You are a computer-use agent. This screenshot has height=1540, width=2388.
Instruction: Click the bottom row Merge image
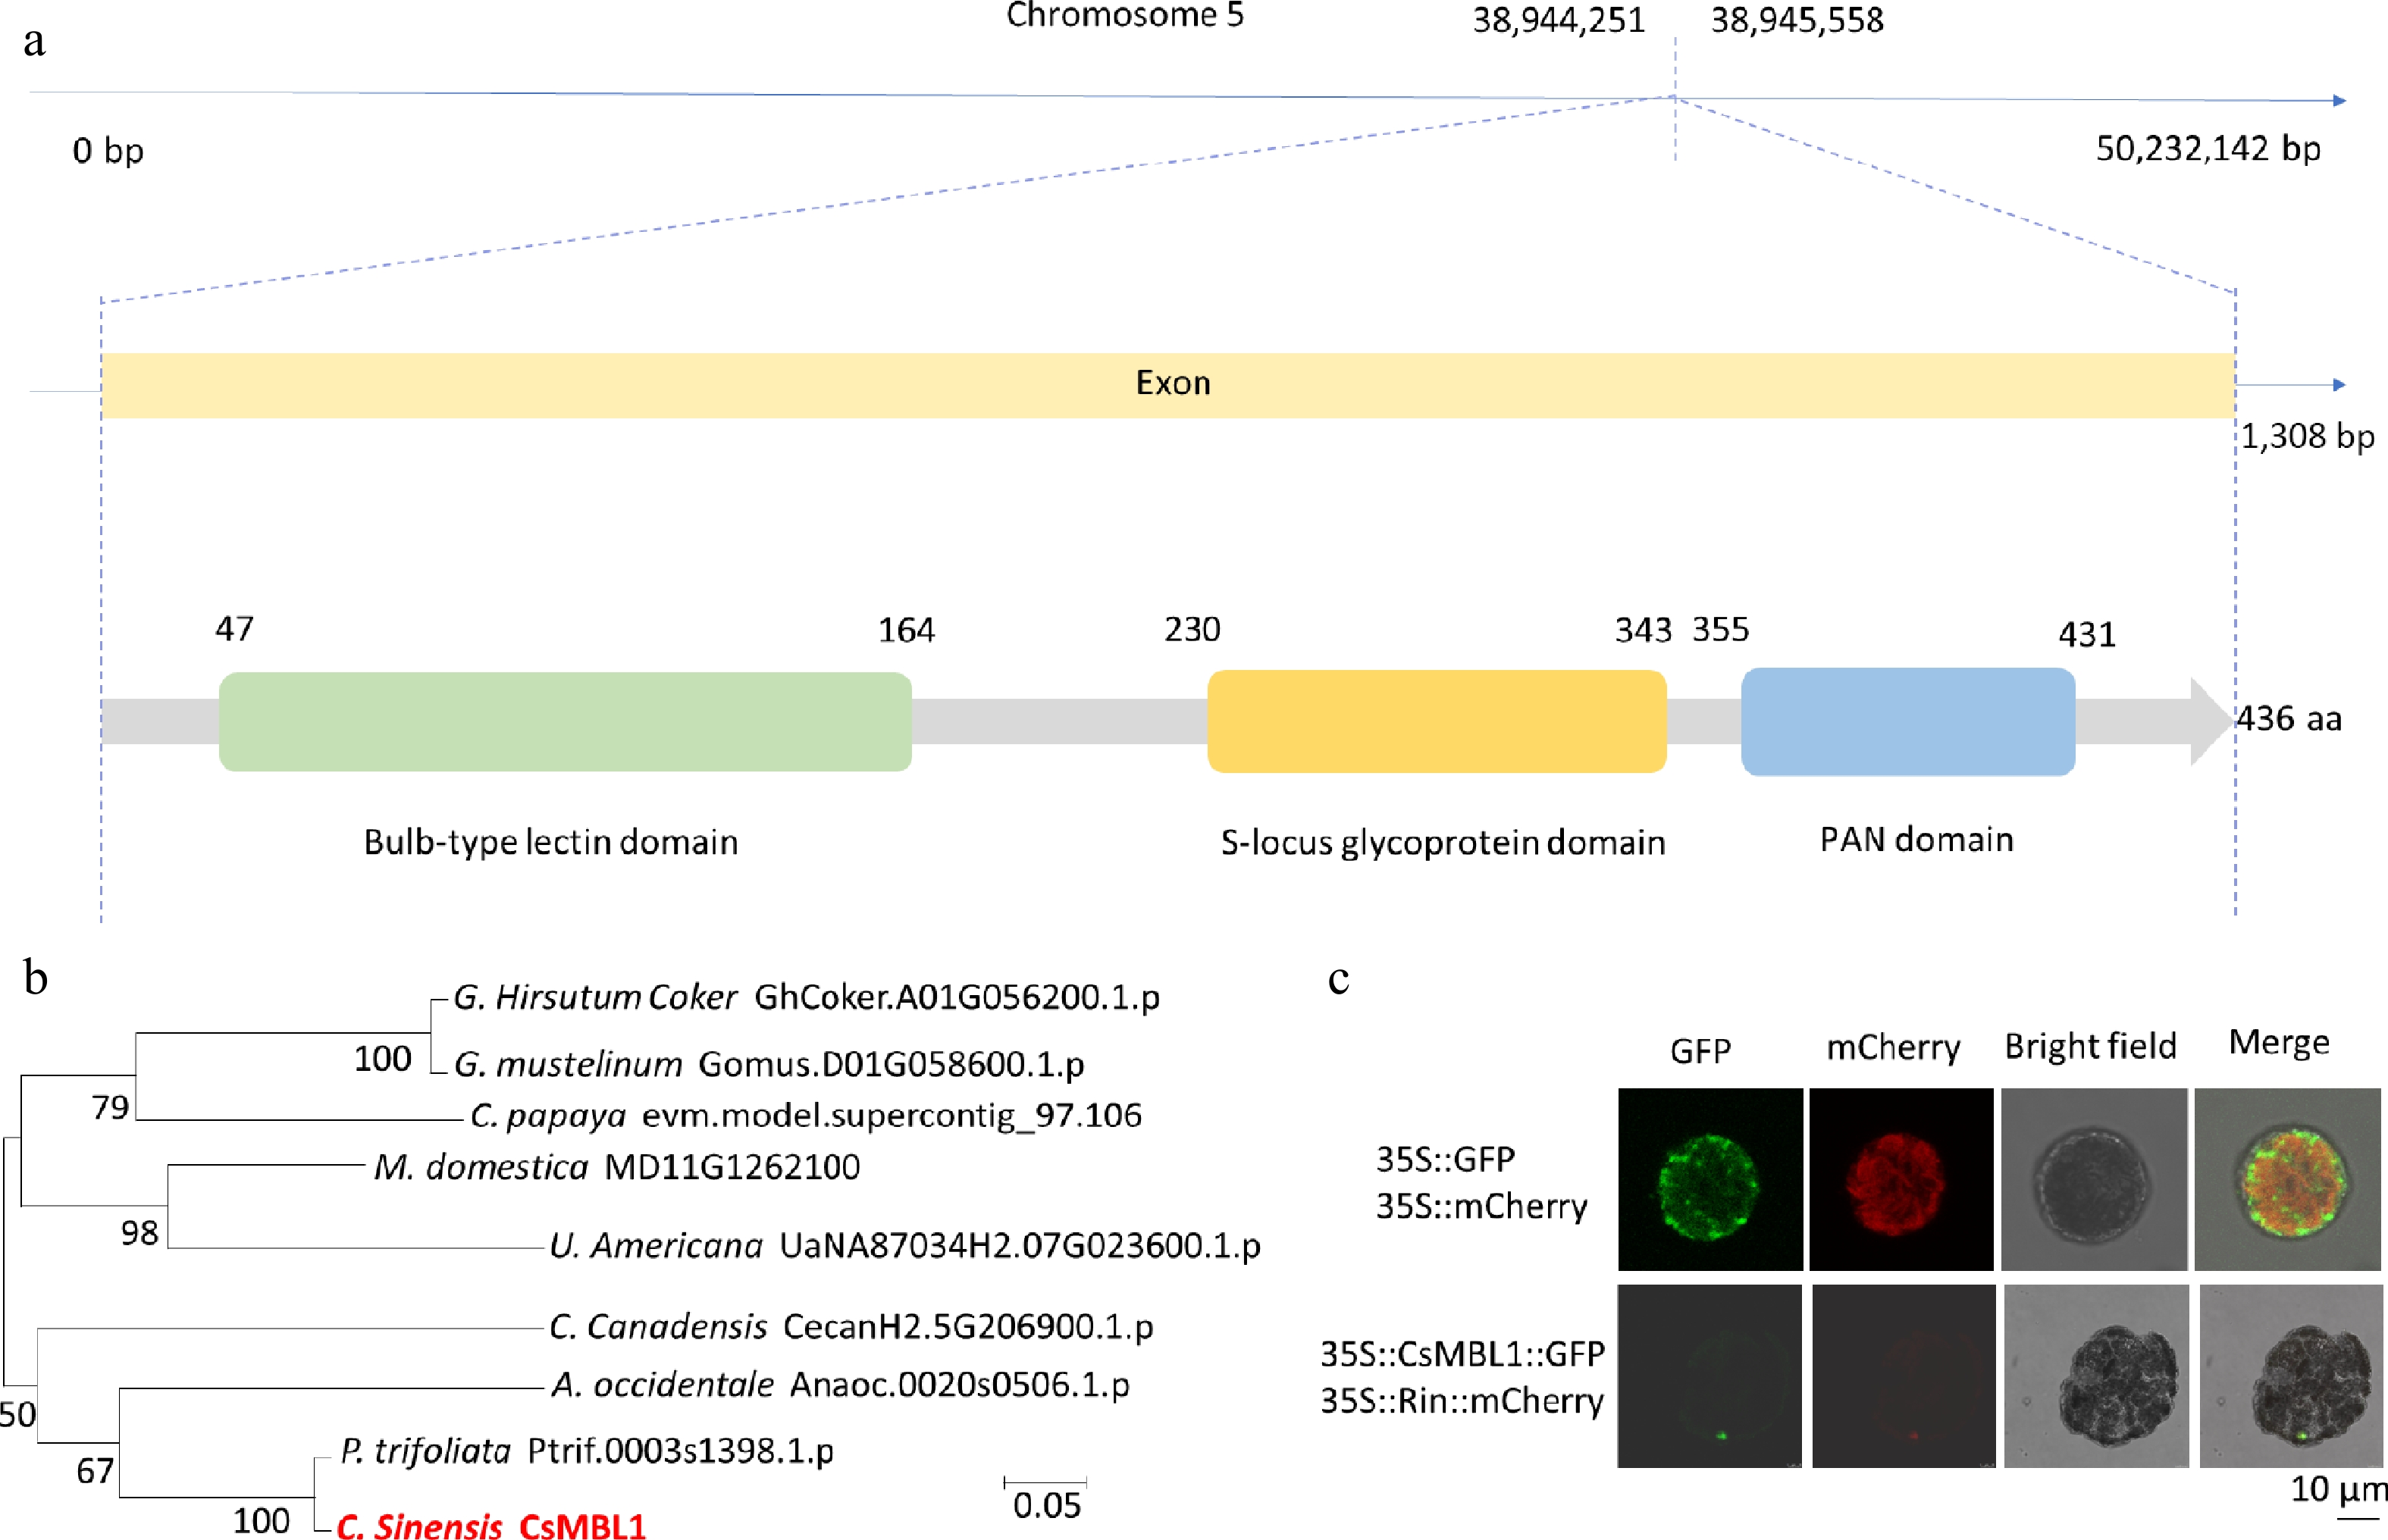click(2290, 1375)
